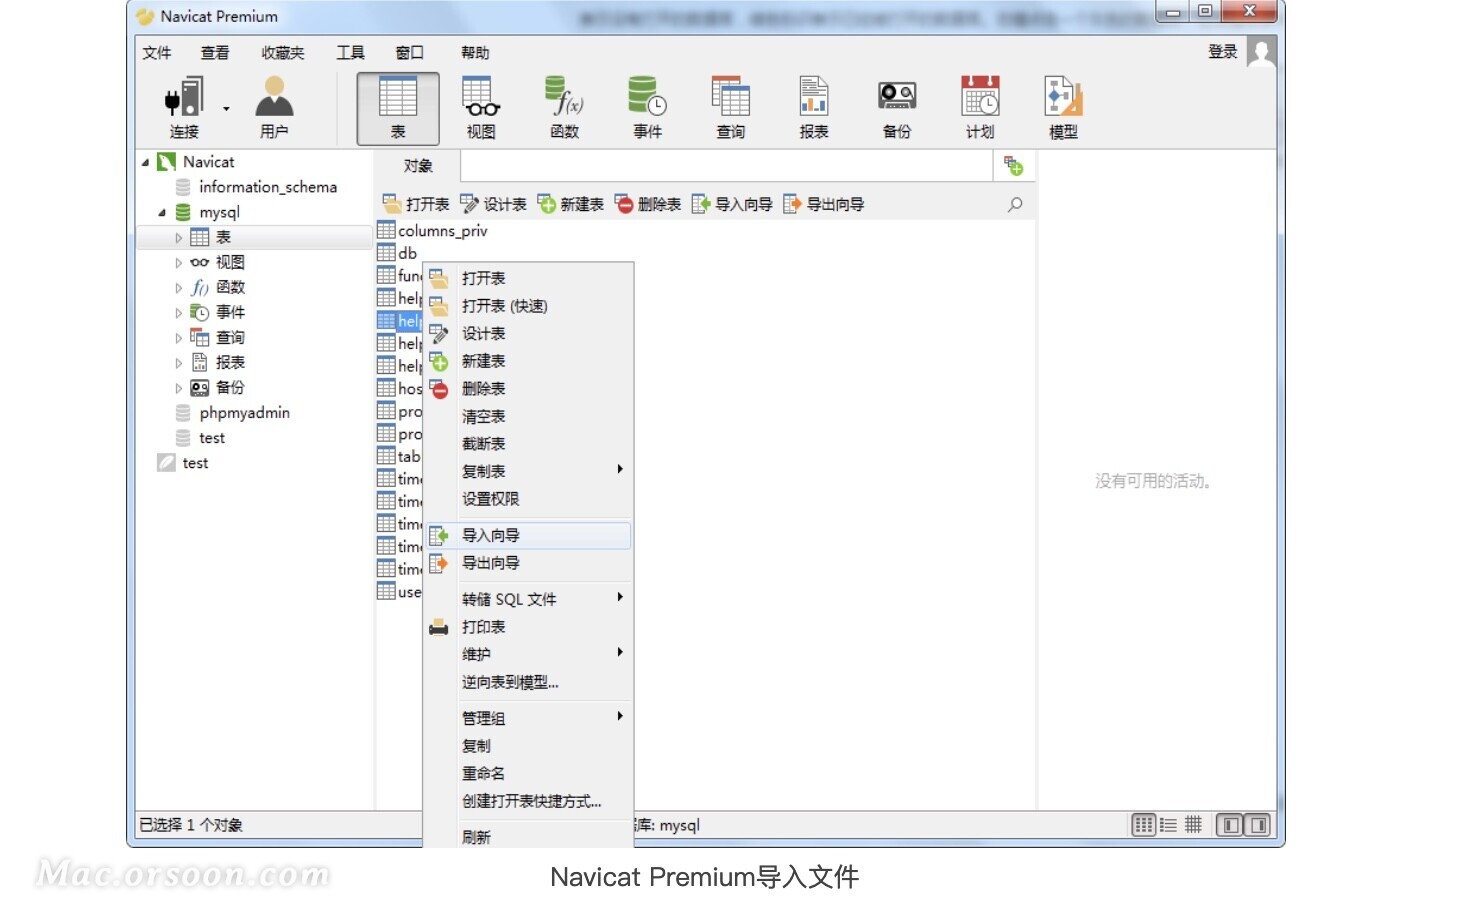The width and height of the screenshot is (1478, 900).
Task: Click the 模型 (Model) toolbar icon
Action: tap(1063, 107)
